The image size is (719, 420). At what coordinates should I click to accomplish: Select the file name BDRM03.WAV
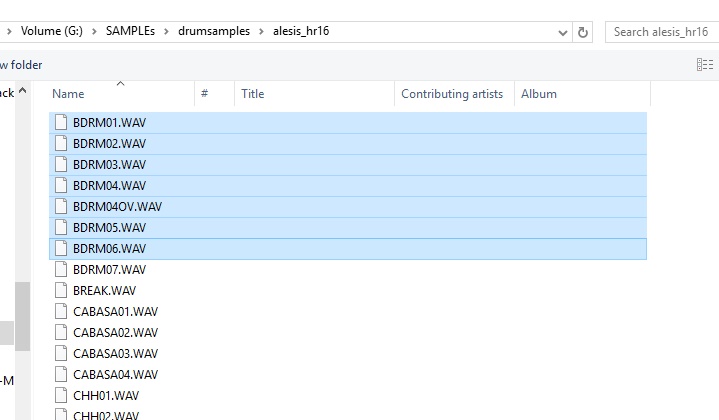110,165
